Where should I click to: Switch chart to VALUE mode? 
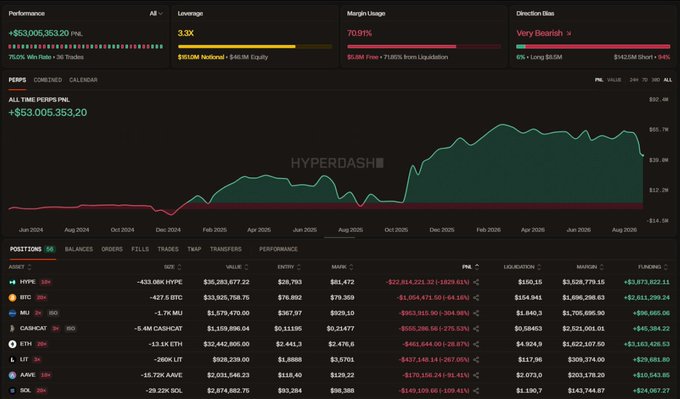tap(614, 80)
